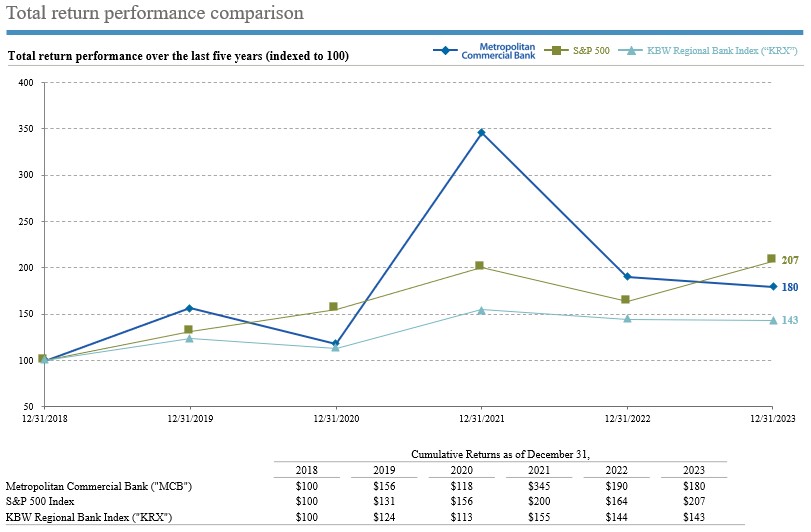
Task: Select the MCB data point at 12/31/2021 peak
Action: pyautogui.click(x=482, y=133)
